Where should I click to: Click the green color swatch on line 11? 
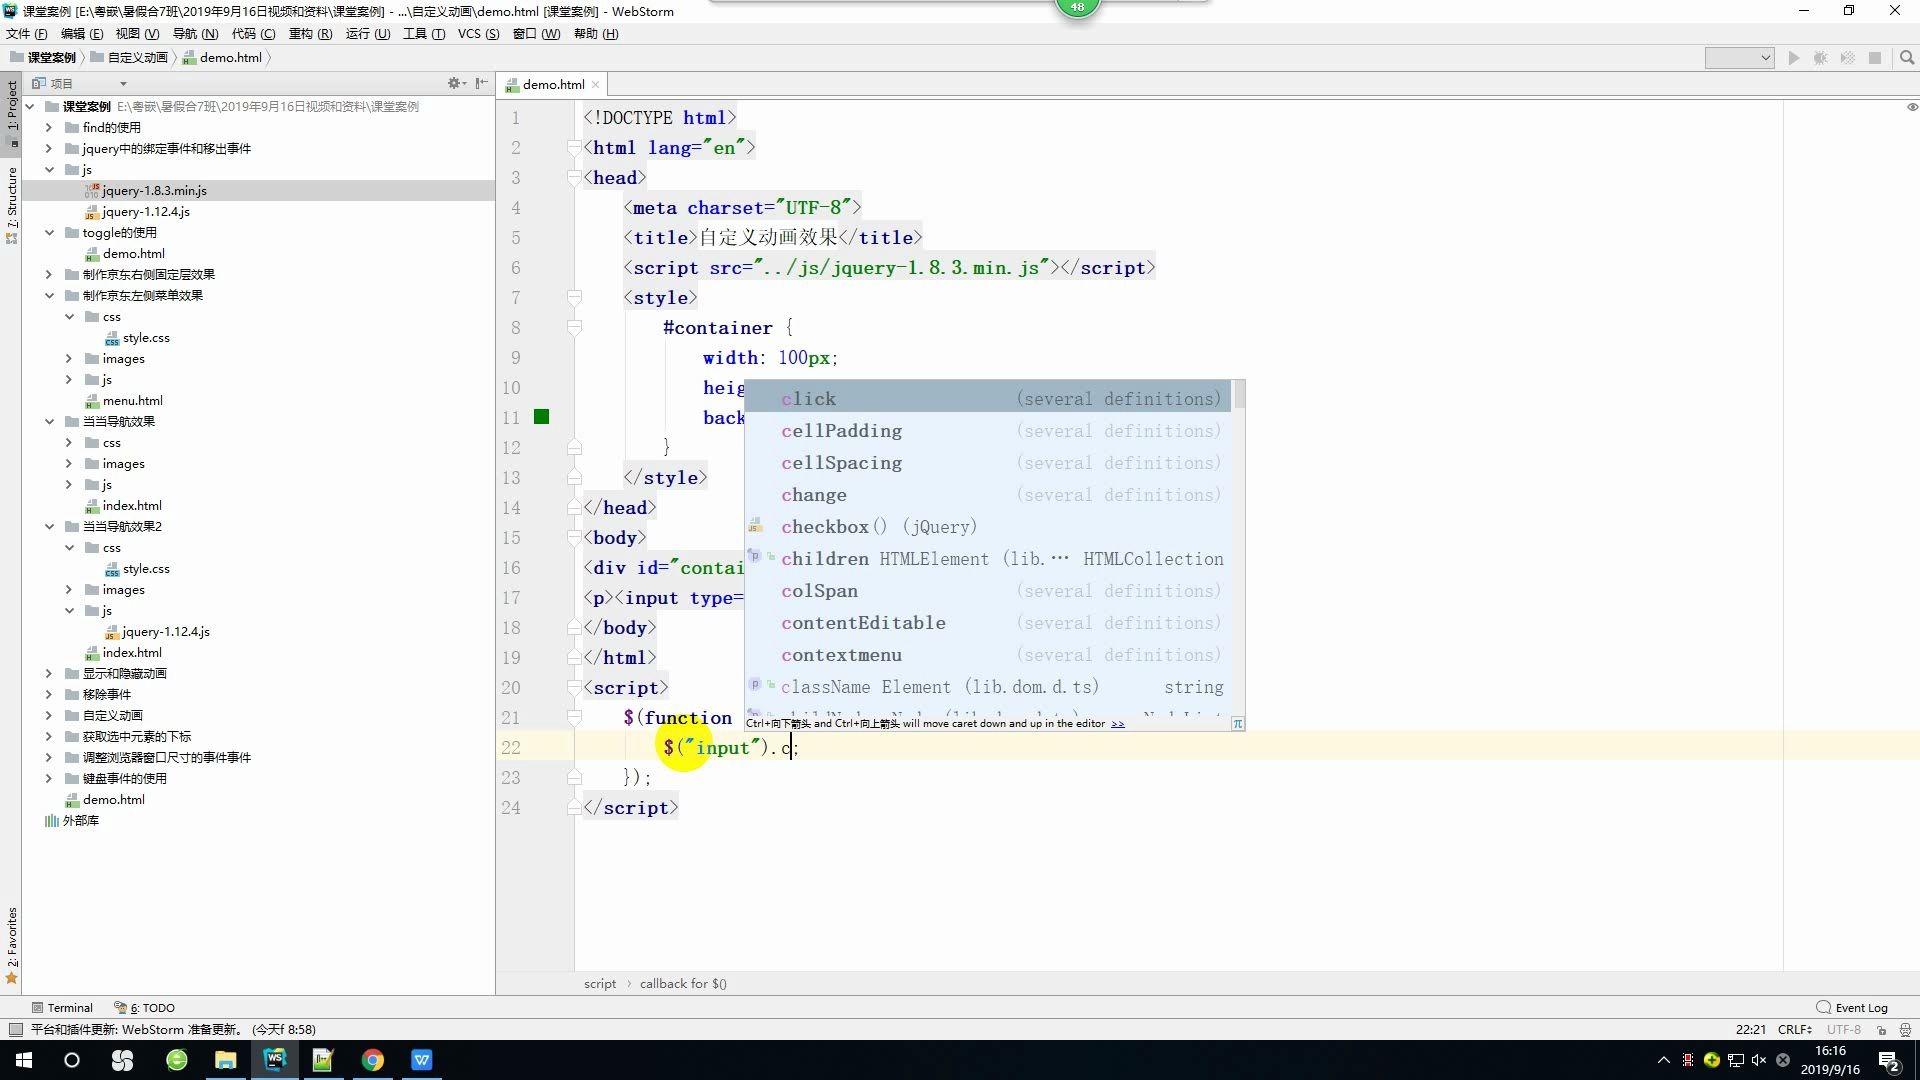point(541,416)
